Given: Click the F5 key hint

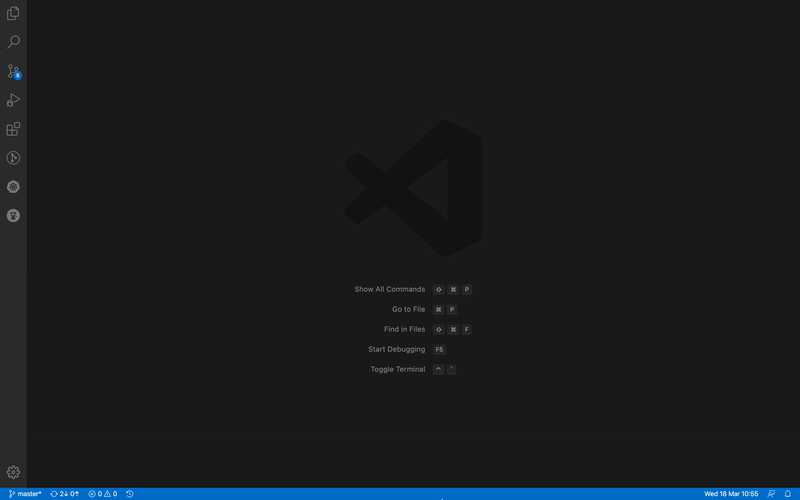Looking at the screenshot, I should (439, 349).
